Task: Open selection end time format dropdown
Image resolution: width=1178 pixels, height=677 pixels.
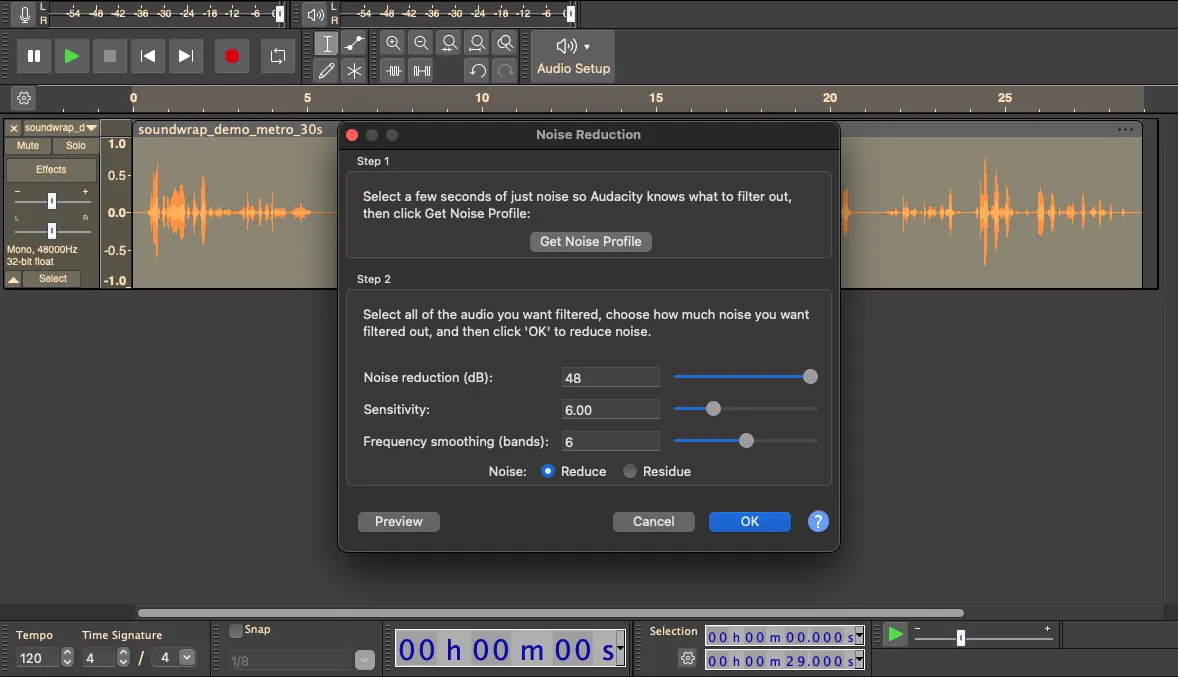Action: point(859,660)
